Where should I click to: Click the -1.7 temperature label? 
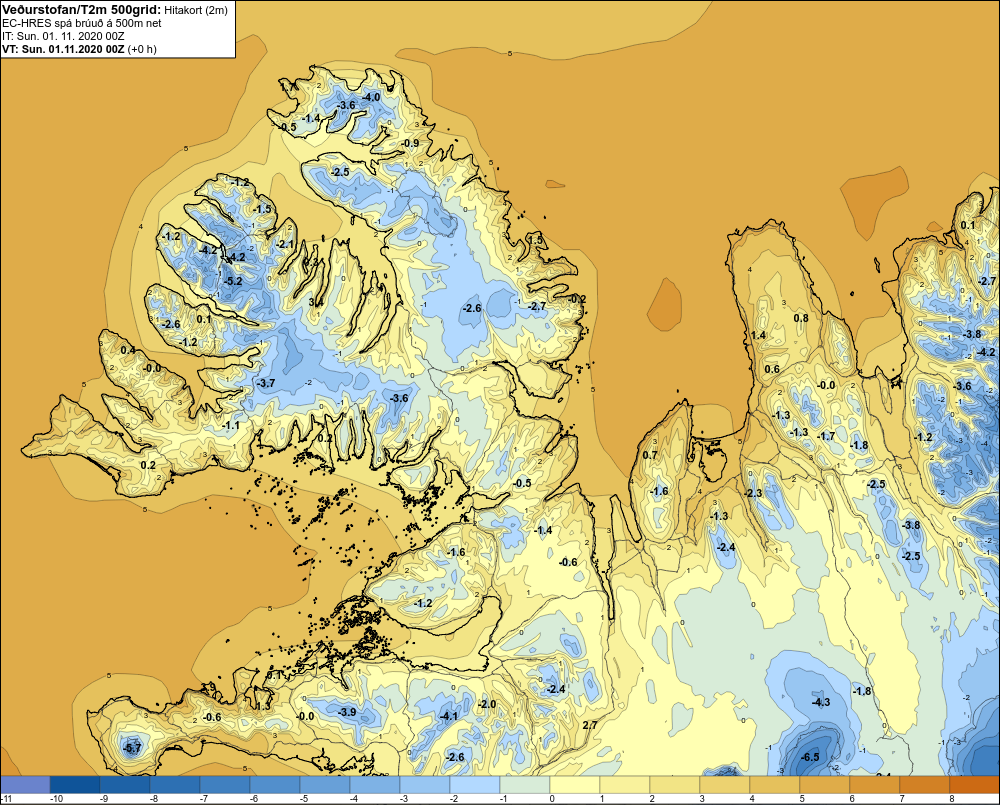827,436
